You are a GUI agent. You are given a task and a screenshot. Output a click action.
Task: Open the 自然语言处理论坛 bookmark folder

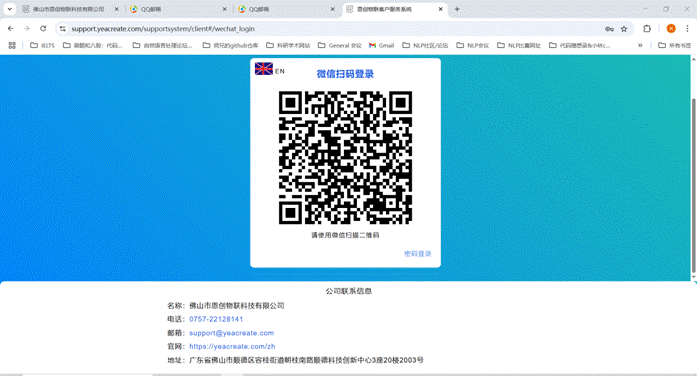163,45
